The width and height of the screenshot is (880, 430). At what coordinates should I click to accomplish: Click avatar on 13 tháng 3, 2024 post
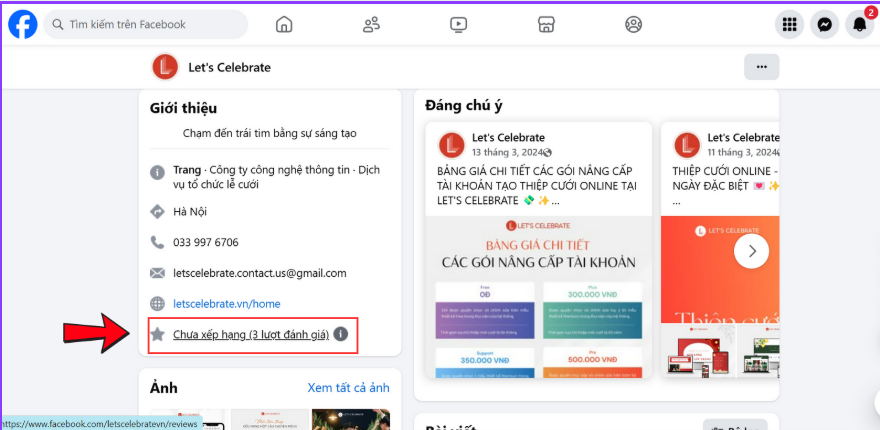point(452,145)
